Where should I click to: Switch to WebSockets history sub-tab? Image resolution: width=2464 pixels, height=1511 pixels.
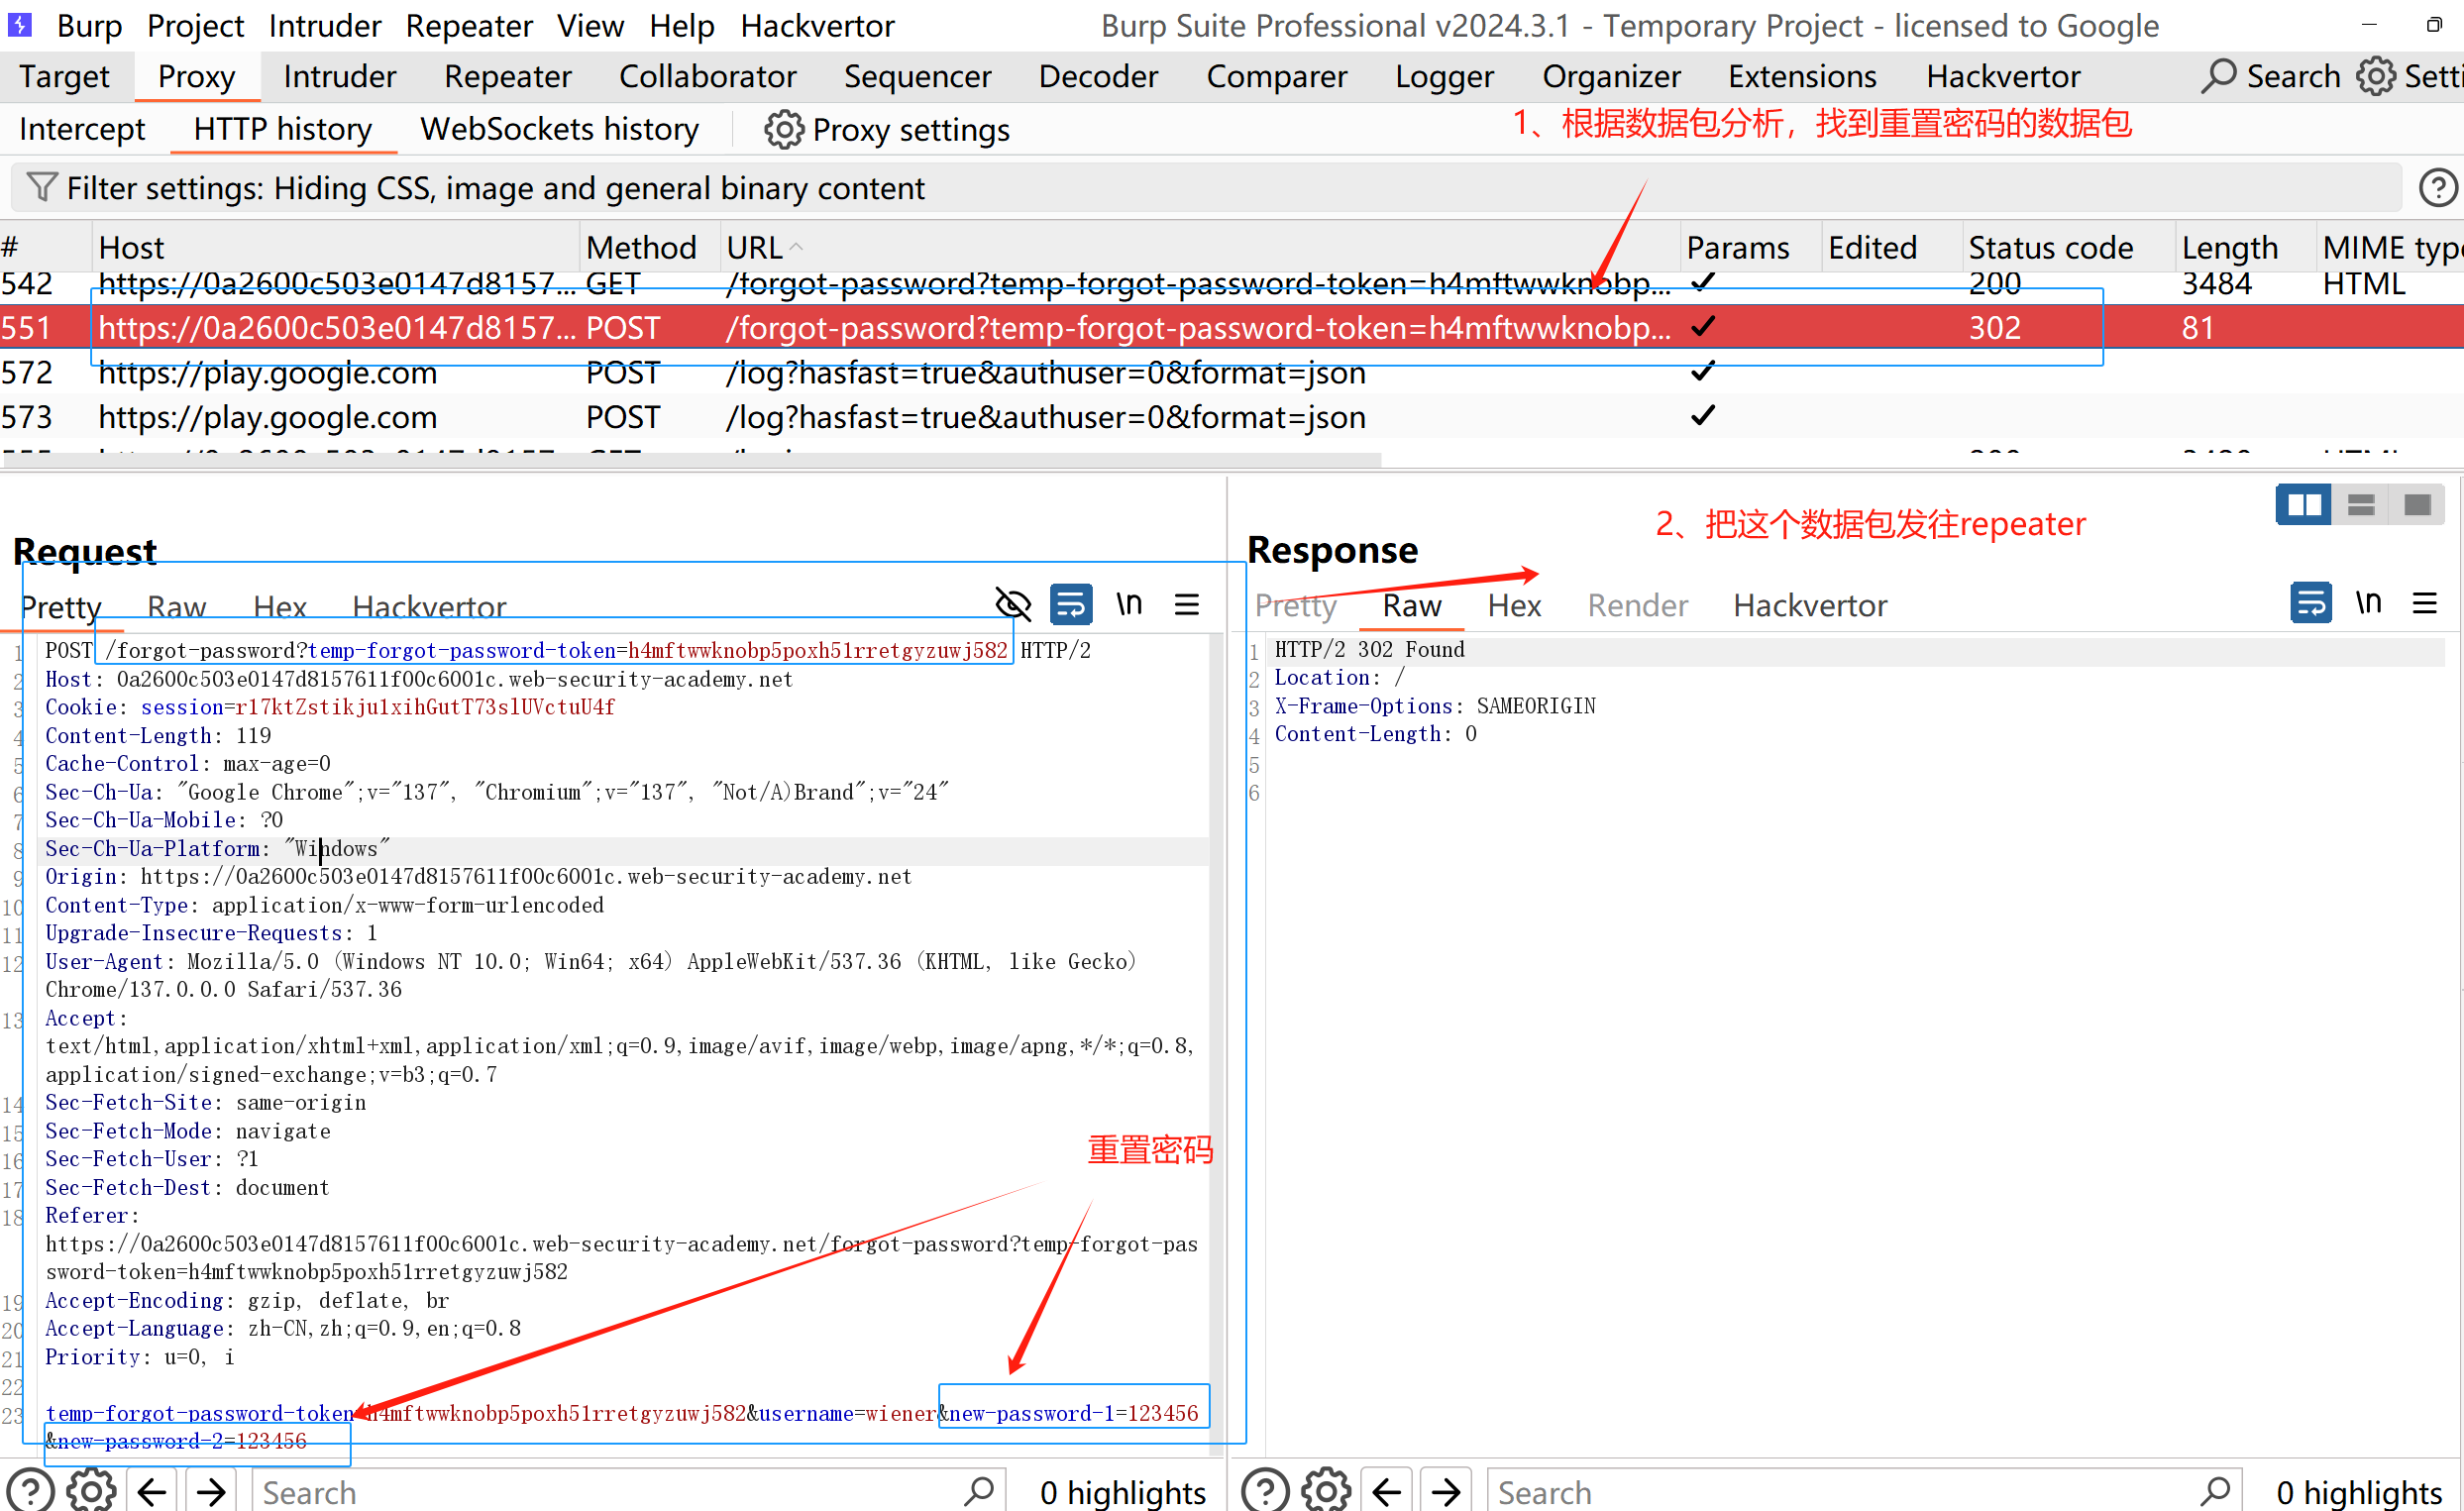[x=559, y=129]
